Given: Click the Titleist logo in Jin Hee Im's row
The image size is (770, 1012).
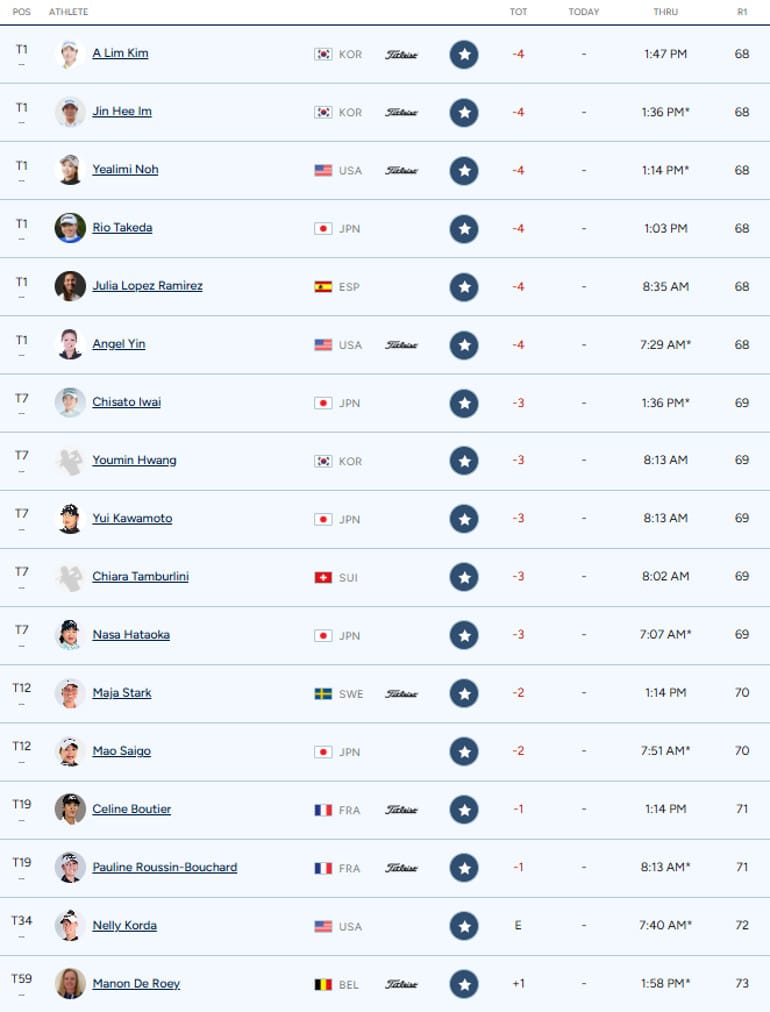Looking at the screenshot, I should tap(401, 112).
